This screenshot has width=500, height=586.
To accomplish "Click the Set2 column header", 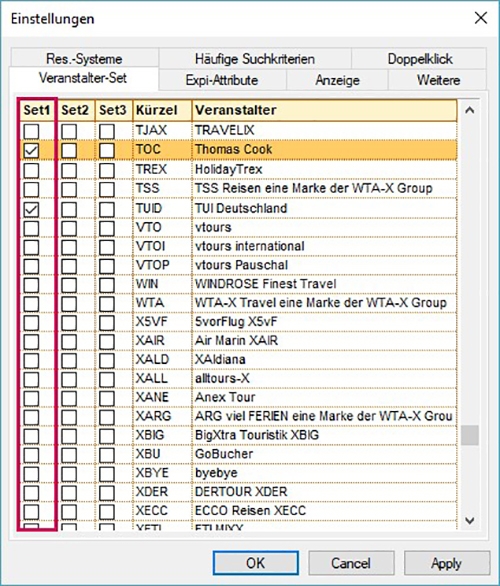I will coord(75,110).
